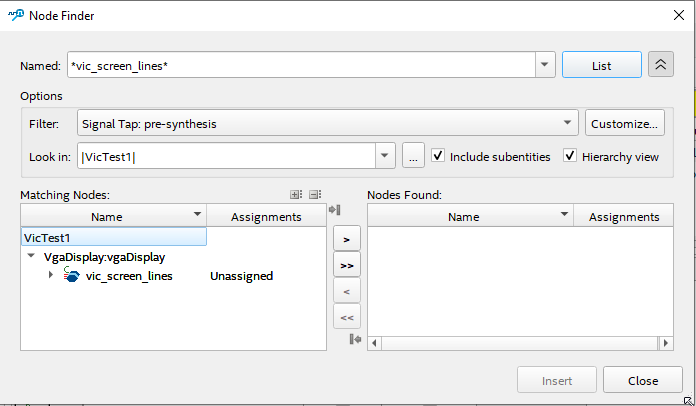
Task: Click the List button
Action: click(x=601, y=65)
